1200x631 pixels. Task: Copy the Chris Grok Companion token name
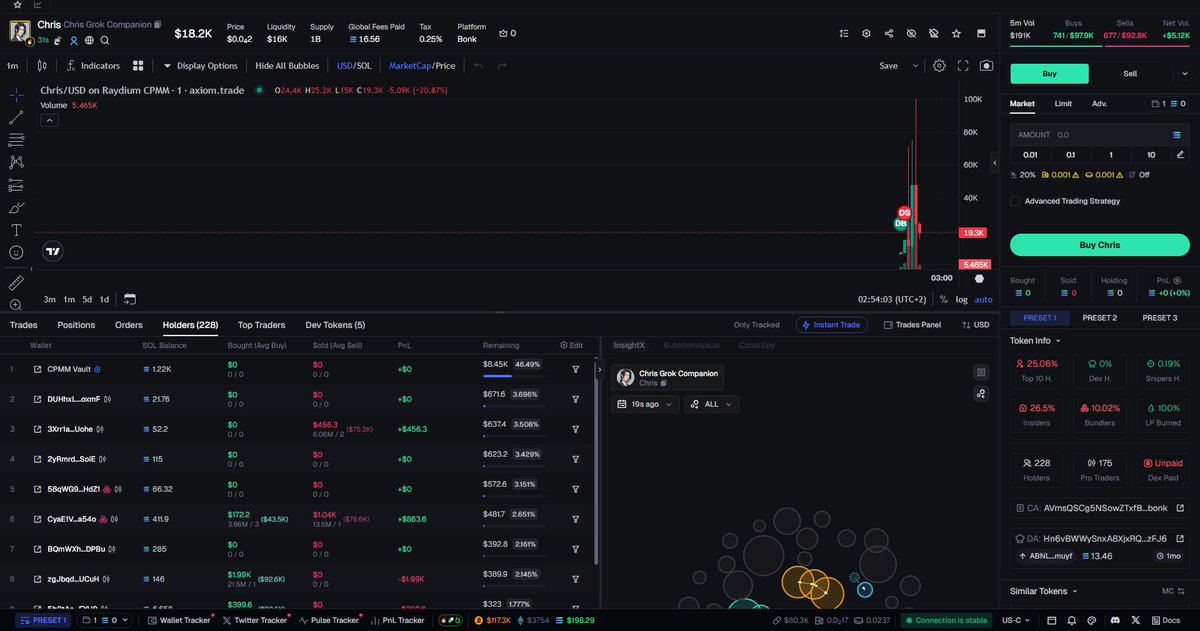(x=158, y=24)
